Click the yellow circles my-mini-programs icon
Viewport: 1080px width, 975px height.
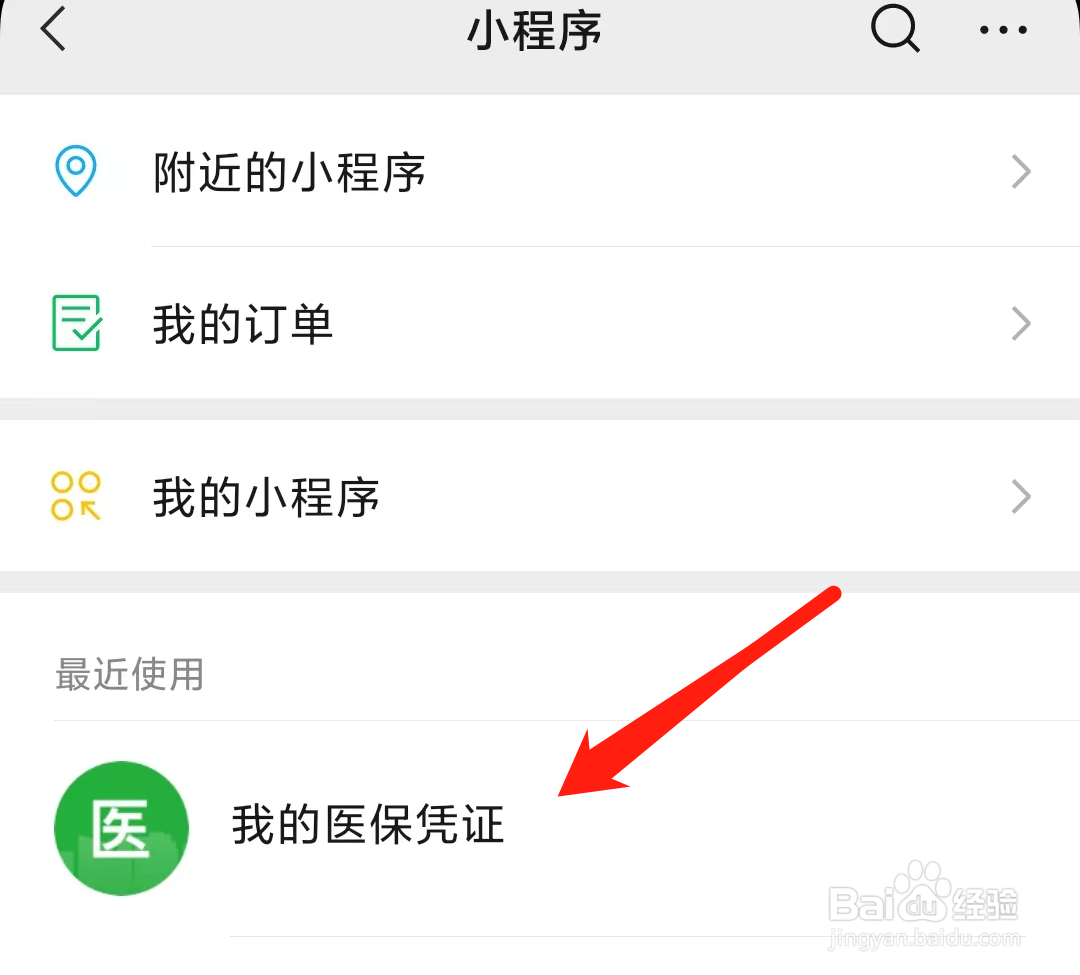pos(76,496)
